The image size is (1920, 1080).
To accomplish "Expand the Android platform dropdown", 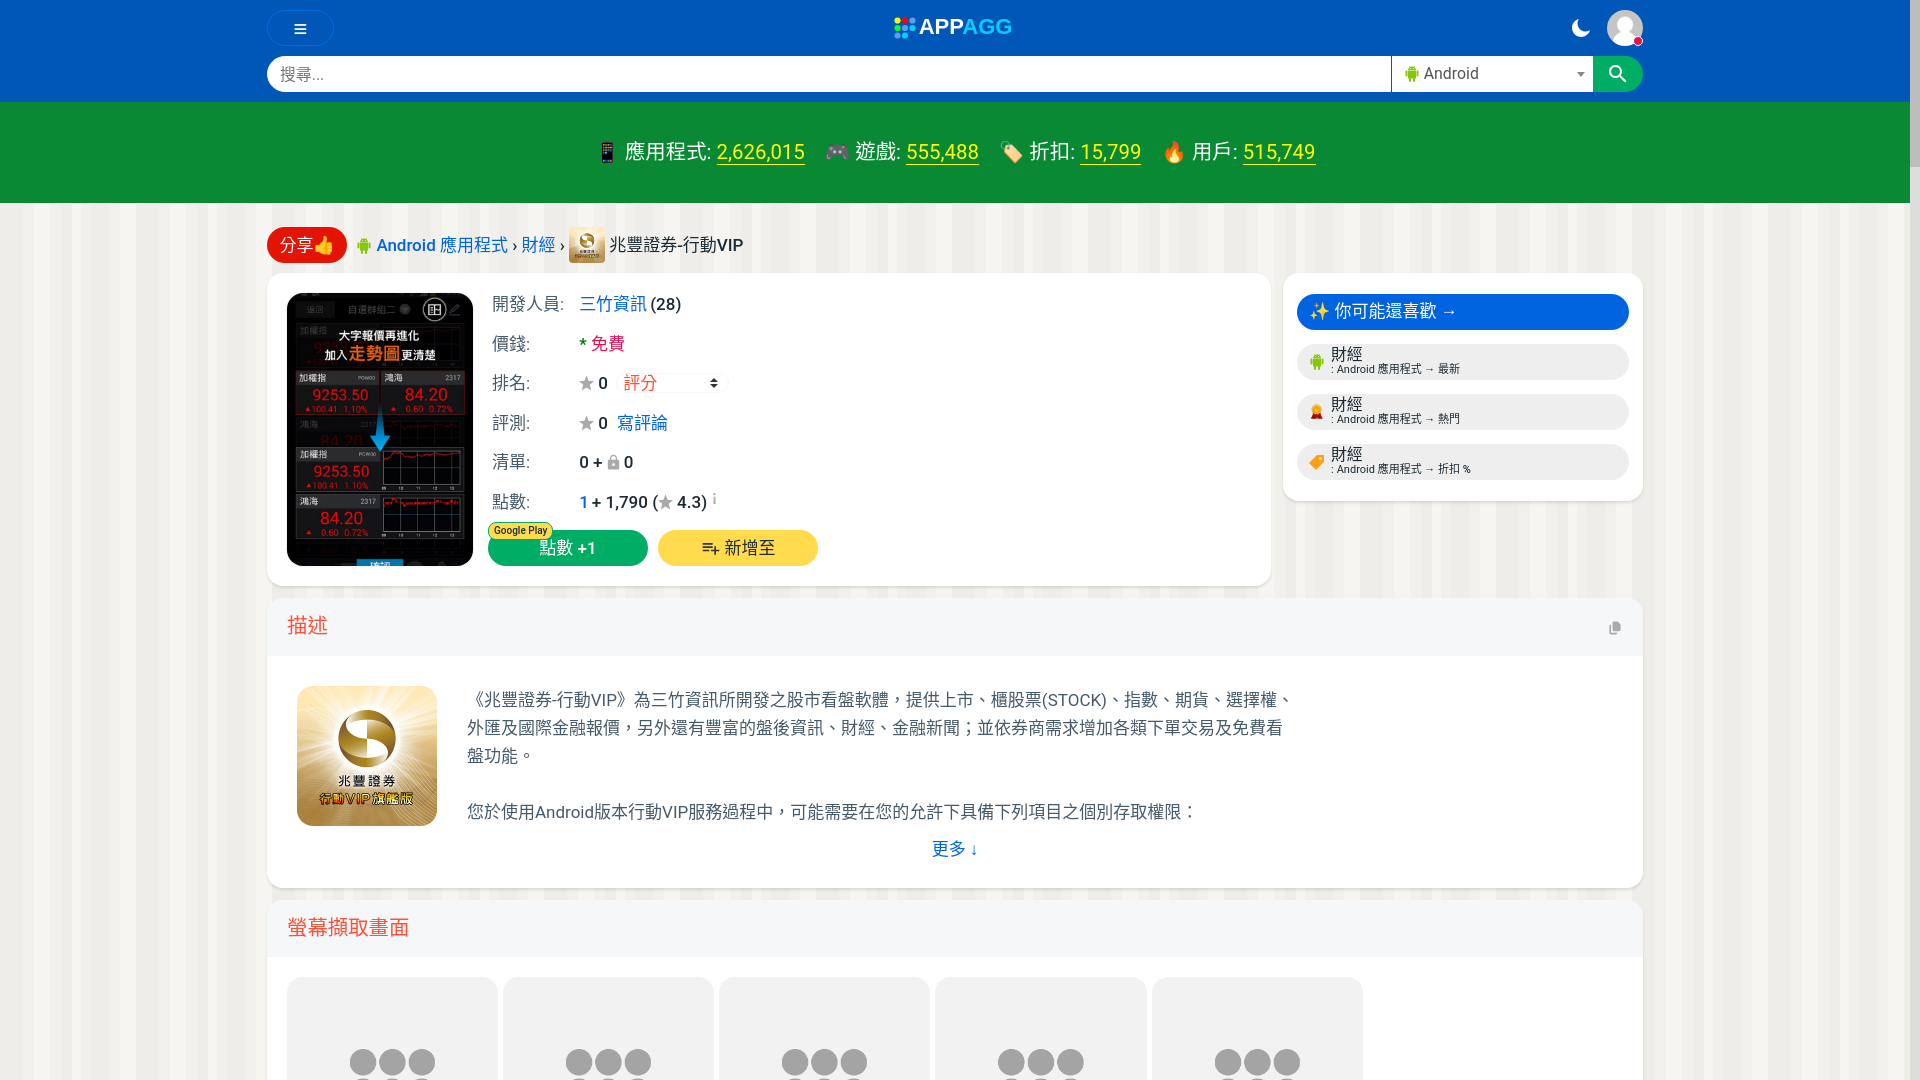I will coord(1492,74).
